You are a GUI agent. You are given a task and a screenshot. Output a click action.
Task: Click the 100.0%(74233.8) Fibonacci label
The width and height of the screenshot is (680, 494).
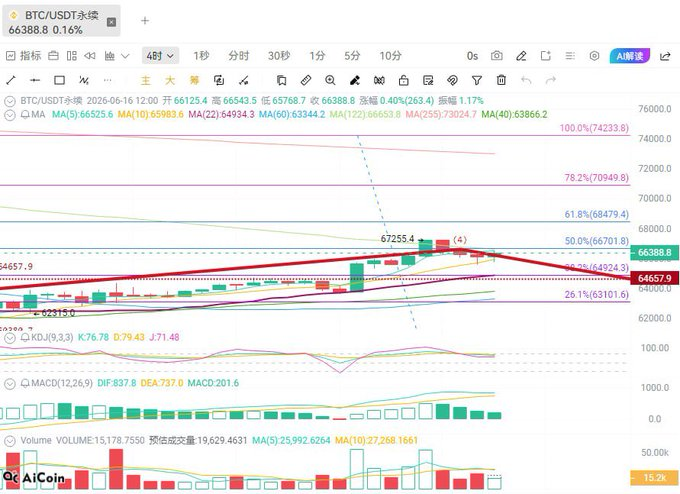[x=594, y=128]
